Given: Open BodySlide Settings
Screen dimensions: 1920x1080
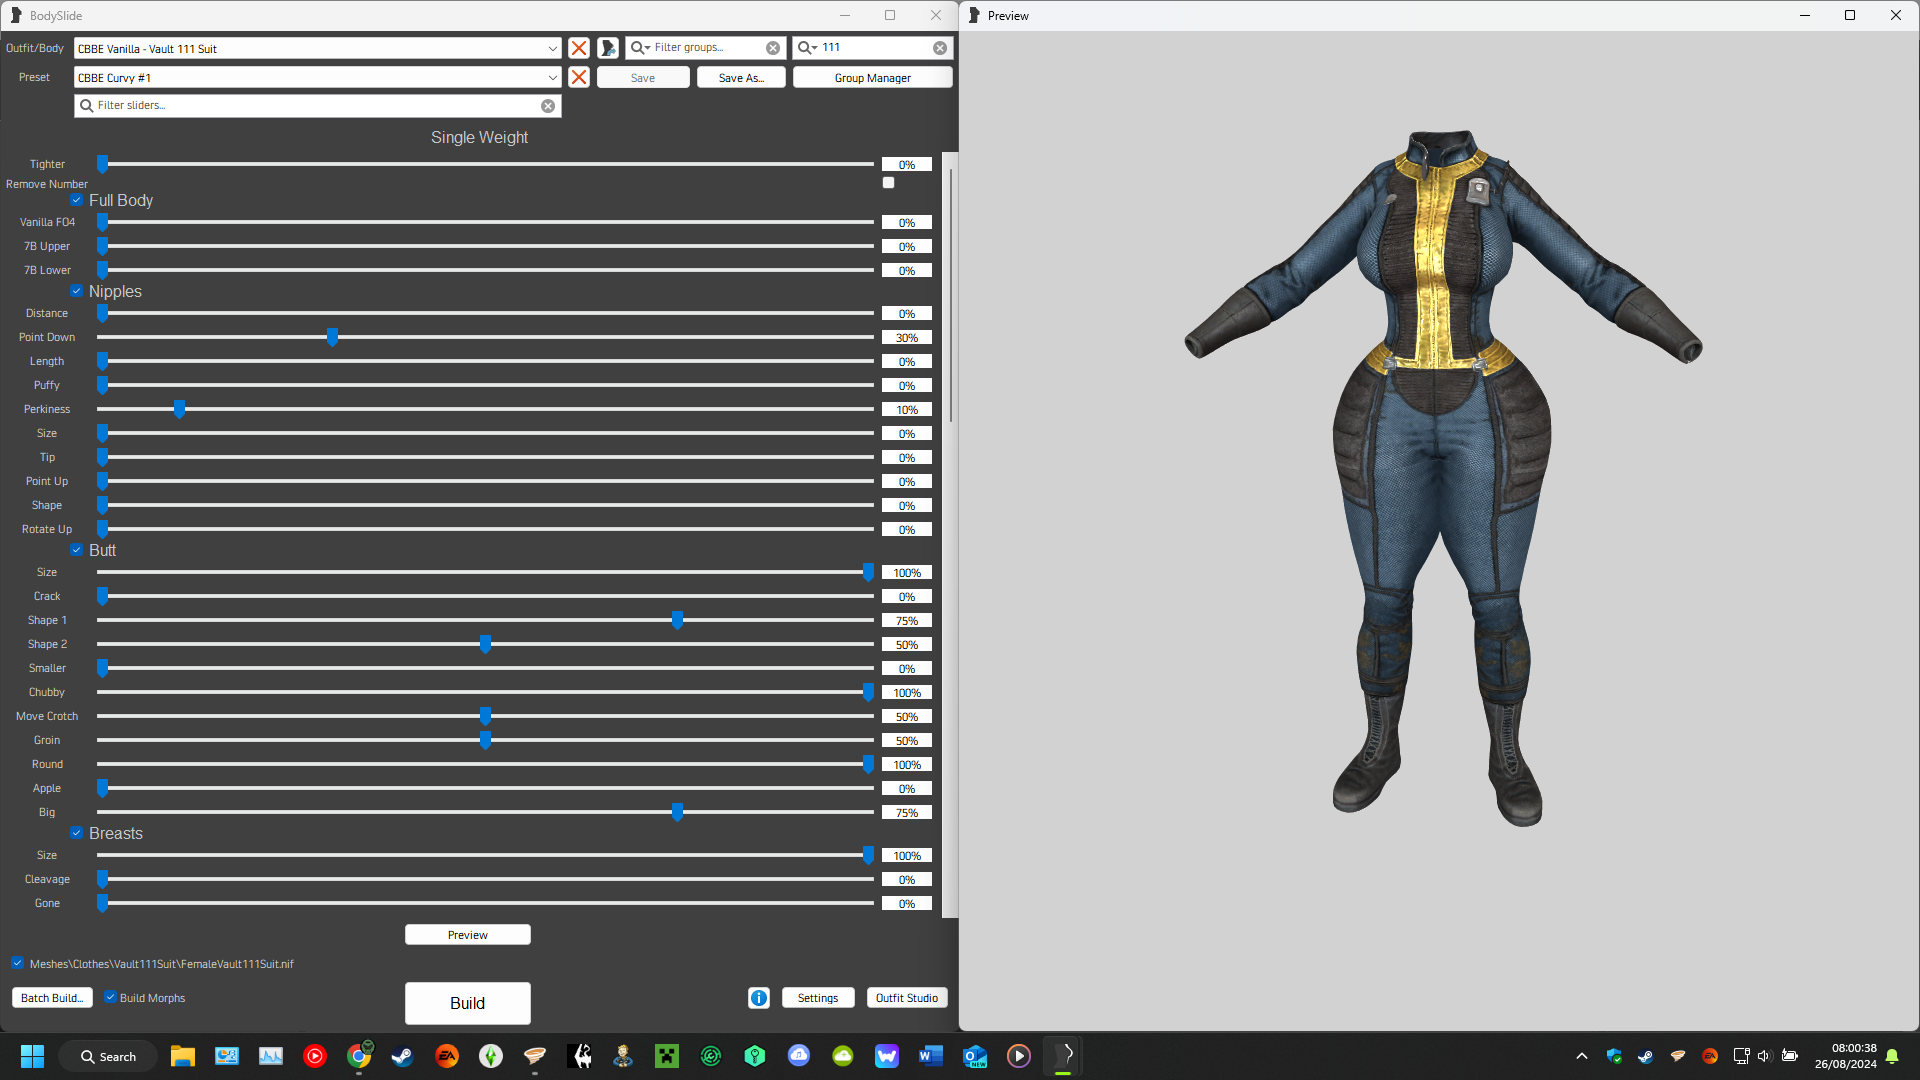Looking at the screenshot, I should (x=818, y=998).
